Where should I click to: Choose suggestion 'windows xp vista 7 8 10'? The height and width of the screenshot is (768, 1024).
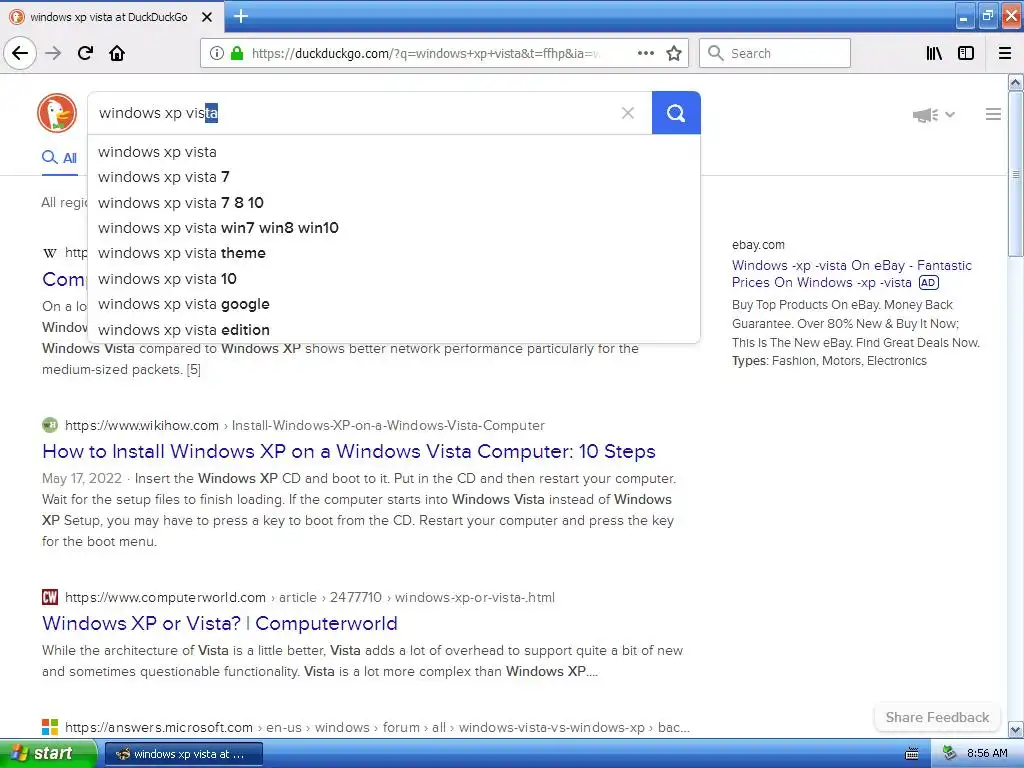(394, 202)
